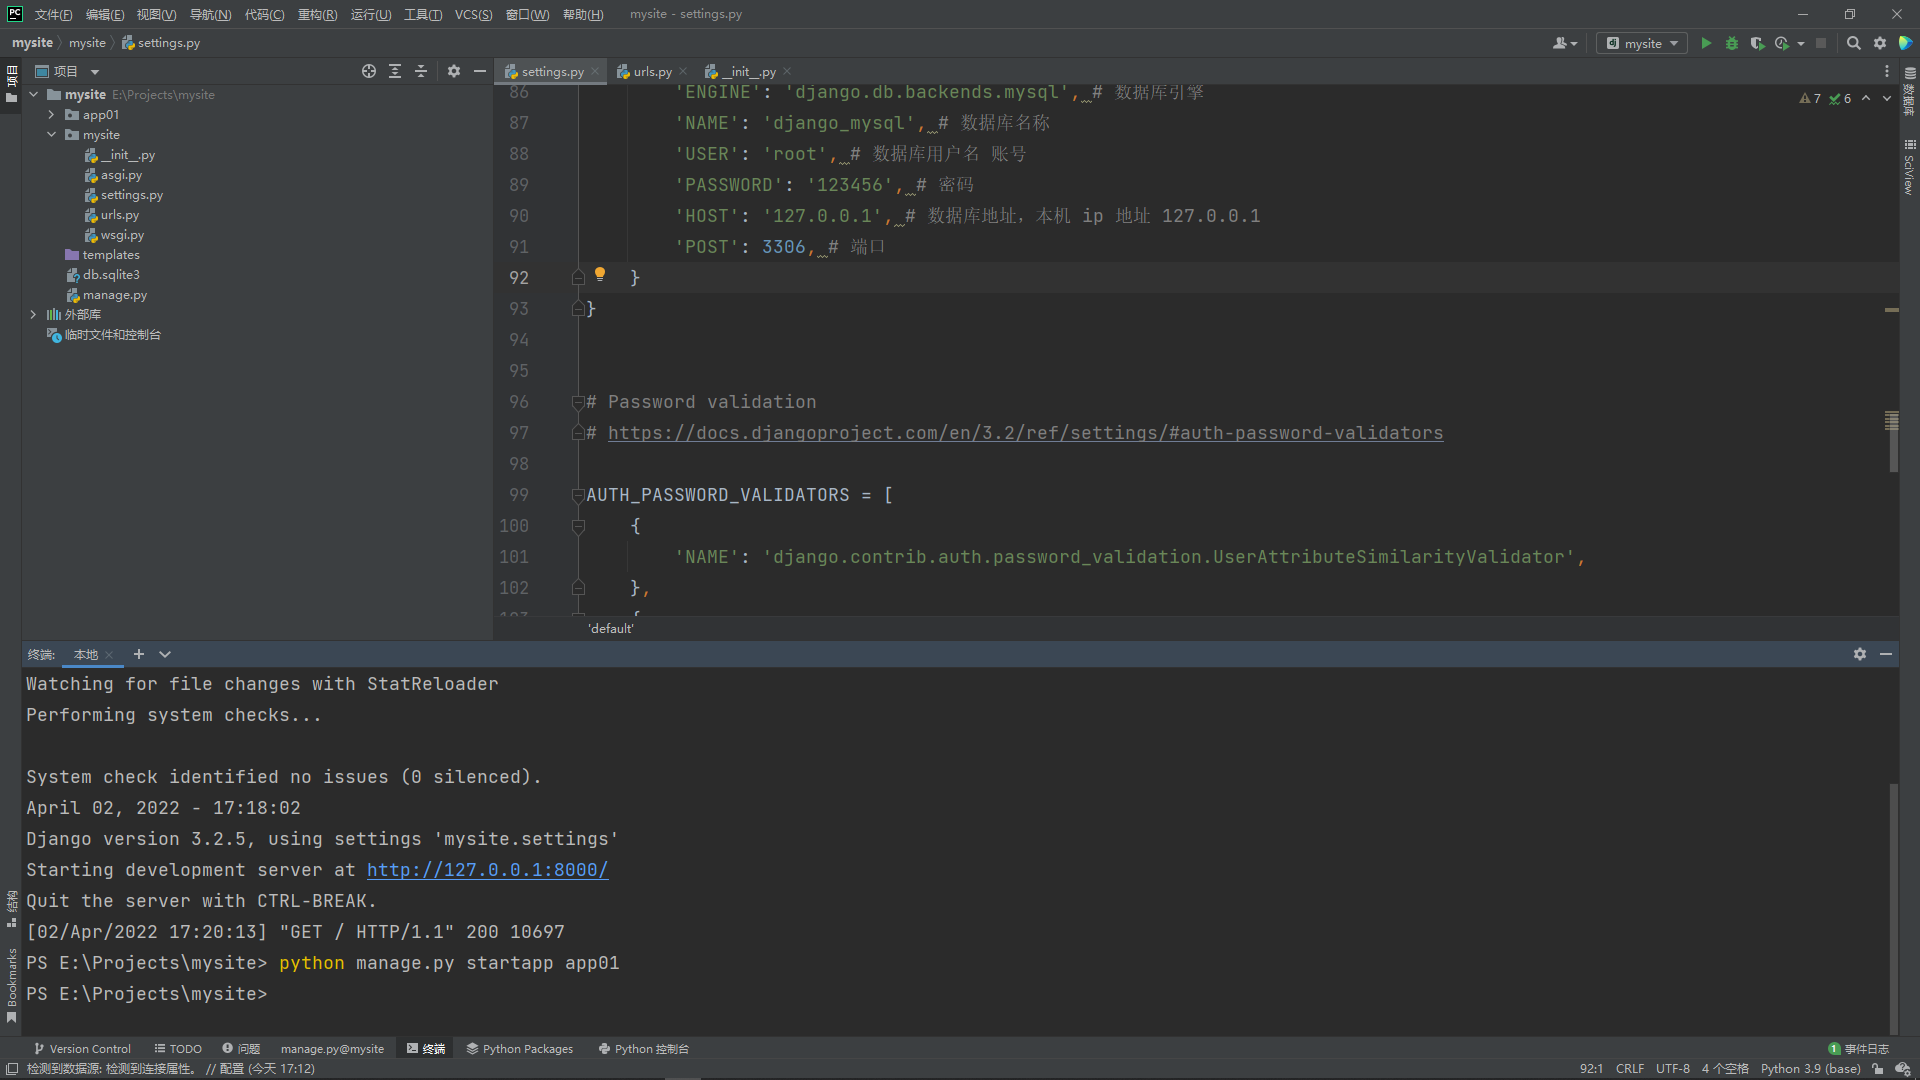The width and height of the screenshot is (1920, 1080).
Task: Click the profiler run icon
Action: [1782, 43]
